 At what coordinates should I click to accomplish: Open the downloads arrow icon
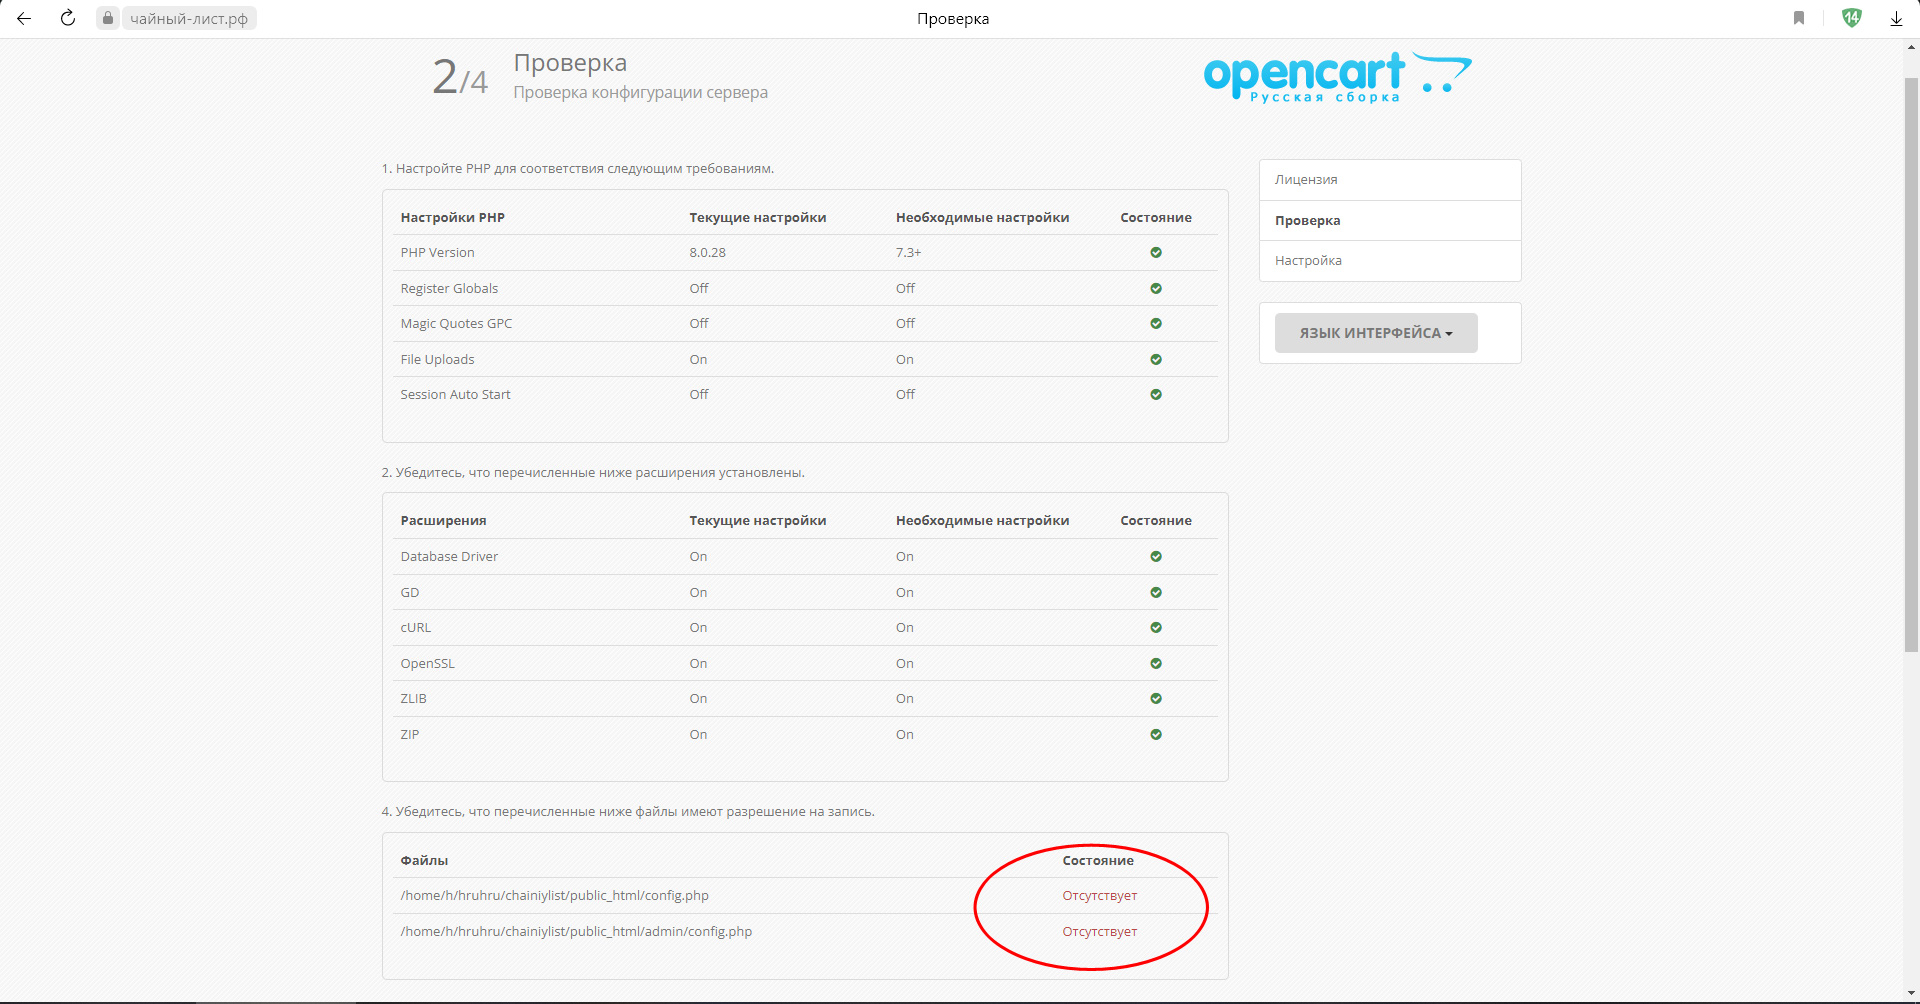click(1896, 18)
